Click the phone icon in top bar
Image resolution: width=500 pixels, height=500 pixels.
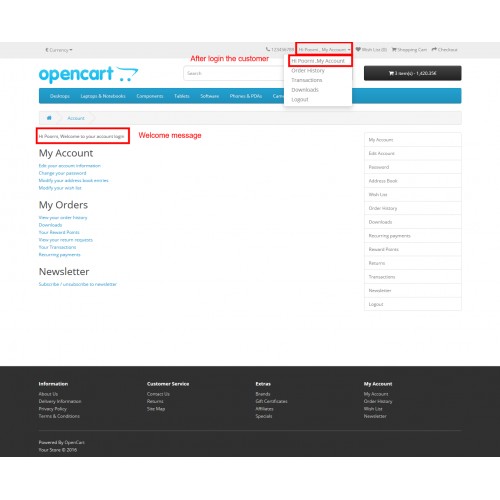point(268,49)
